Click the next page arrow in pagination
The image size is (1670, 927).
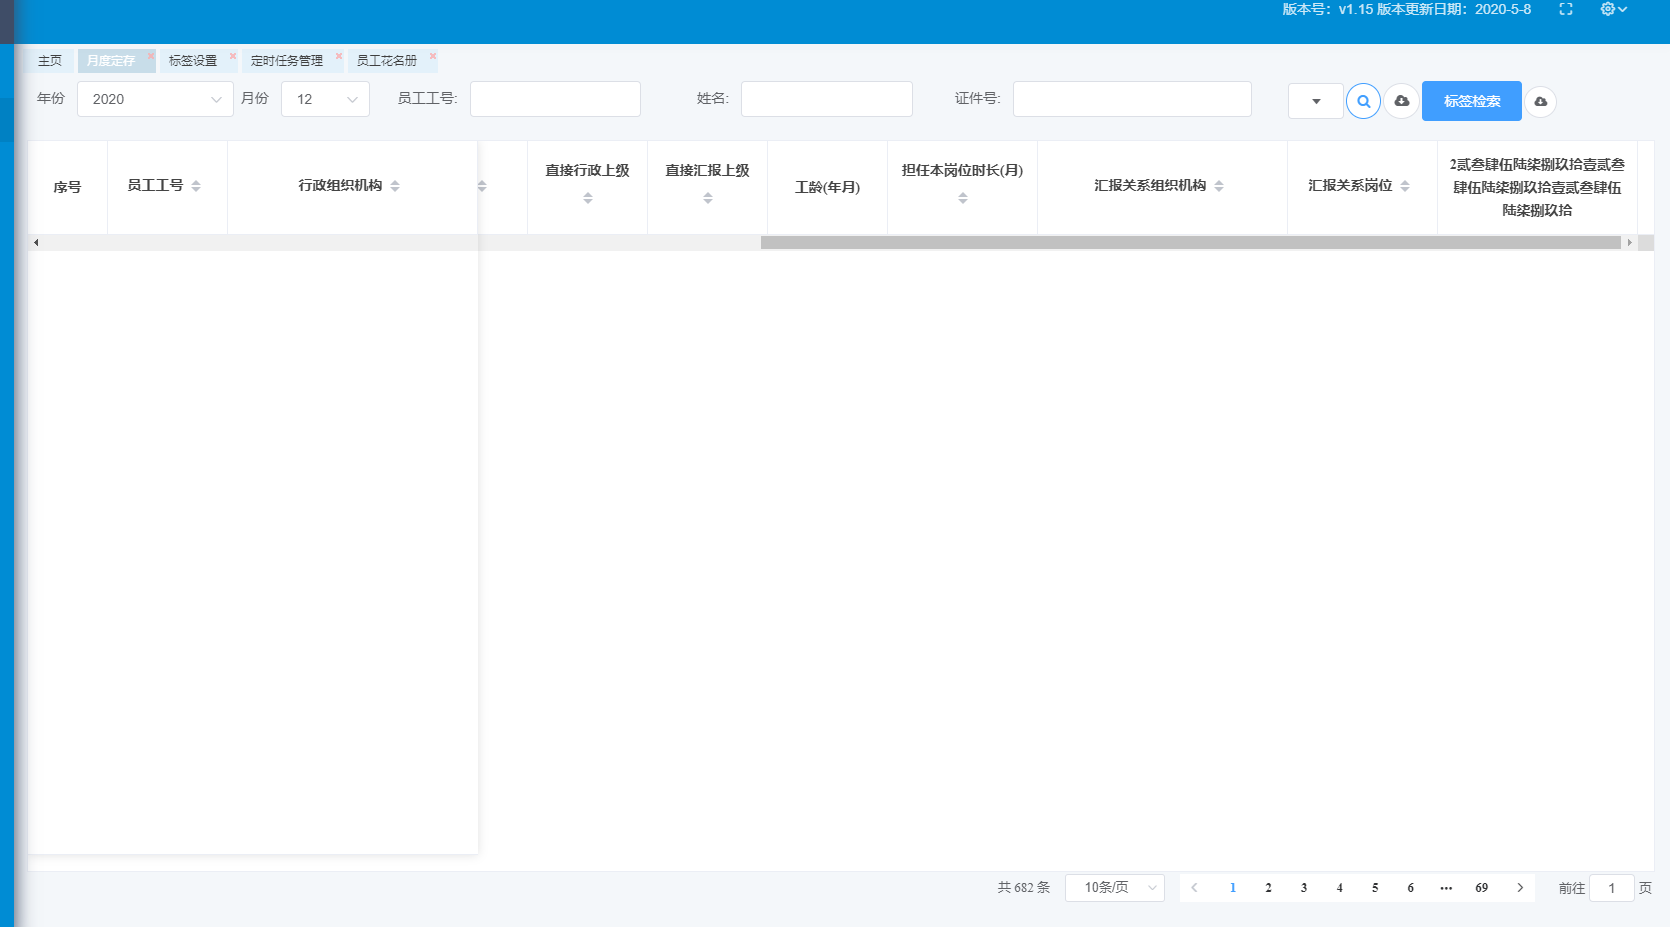(1520, 888)
